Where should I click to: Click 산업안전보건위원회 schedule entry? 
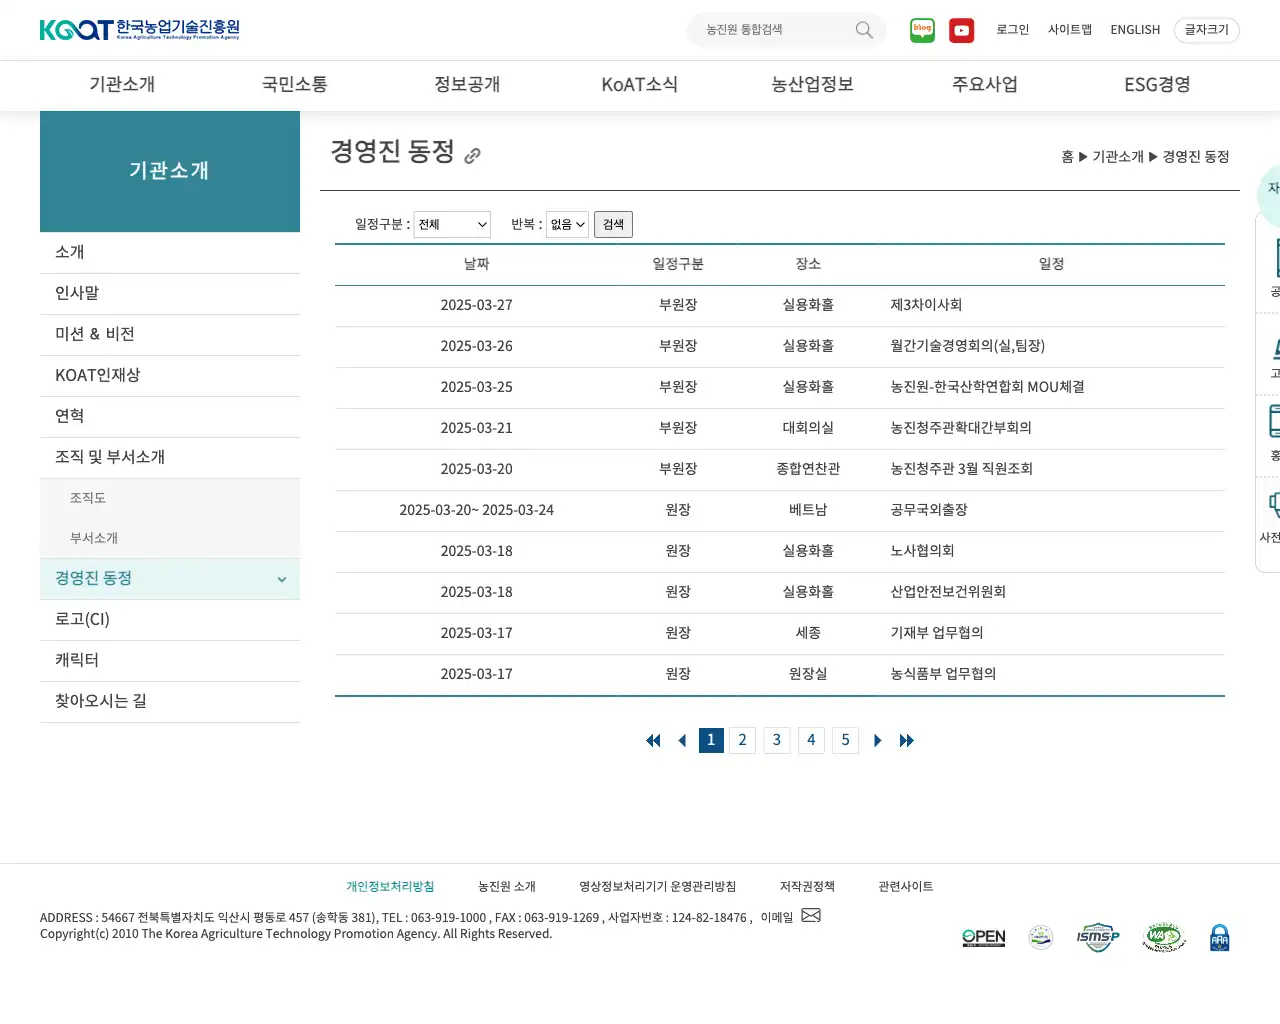pos(948,592)
